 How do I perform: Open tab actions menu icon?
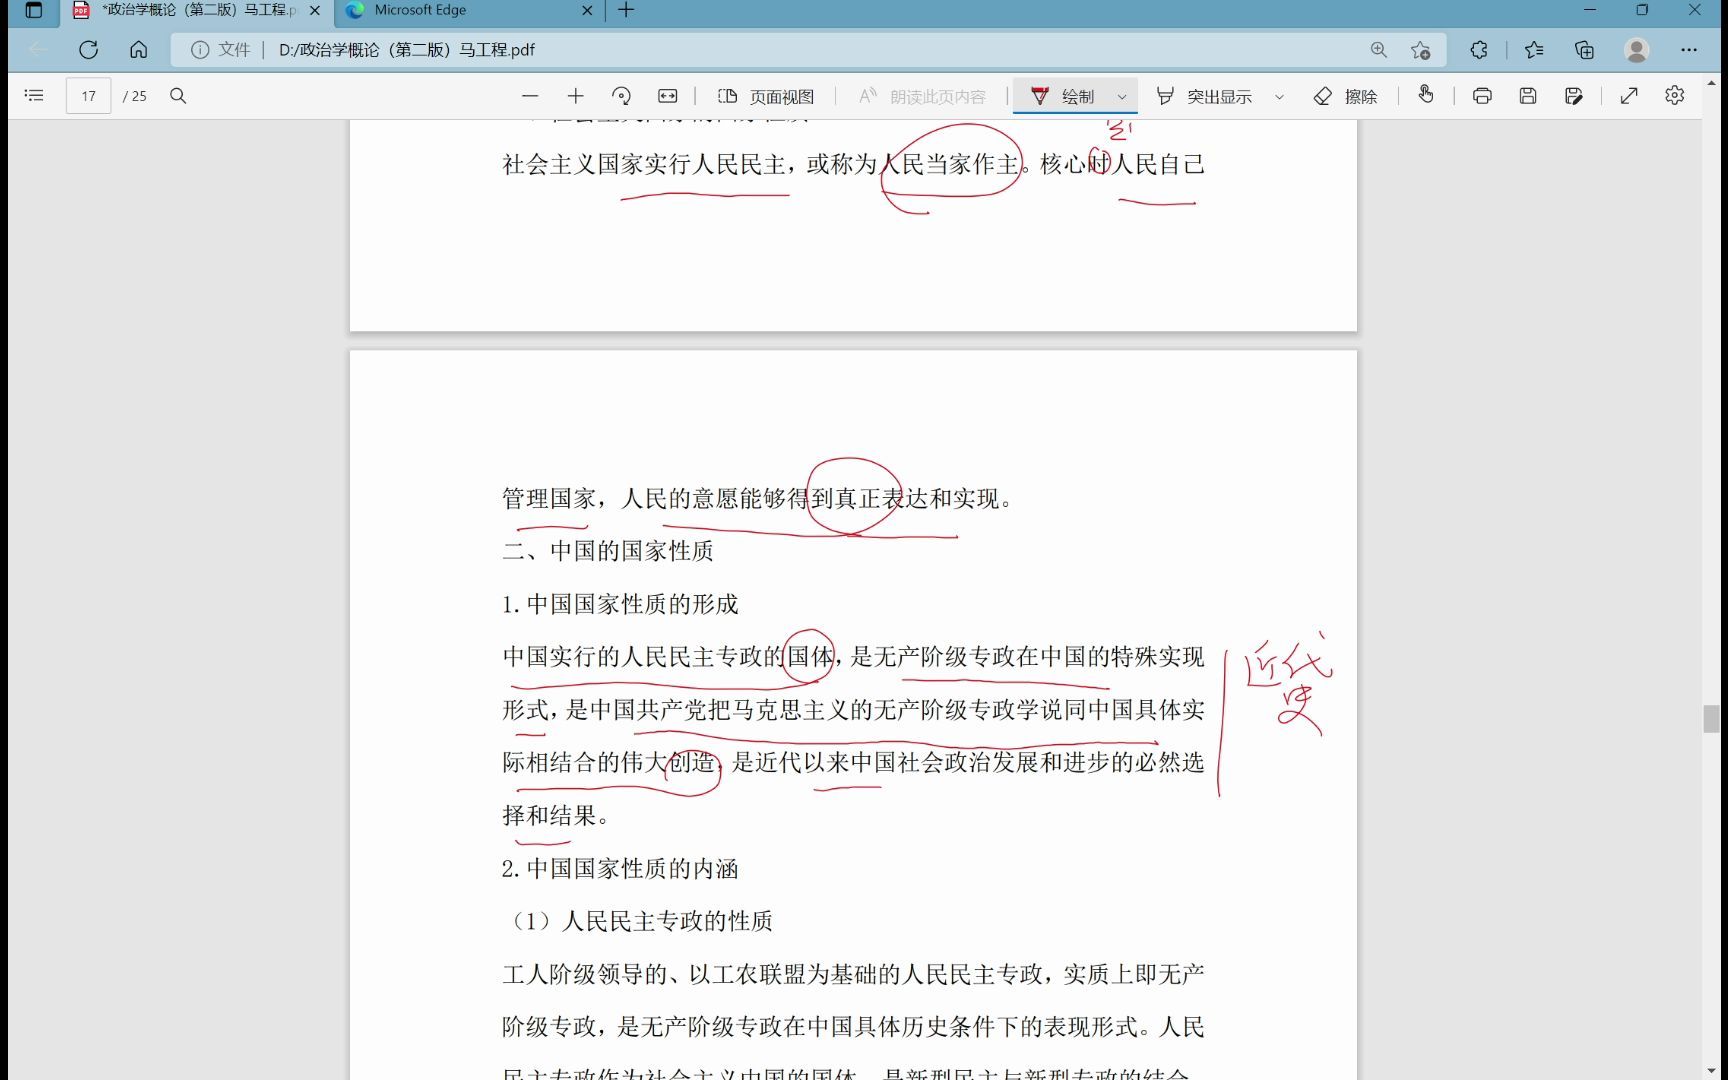[x=33, y=11]
